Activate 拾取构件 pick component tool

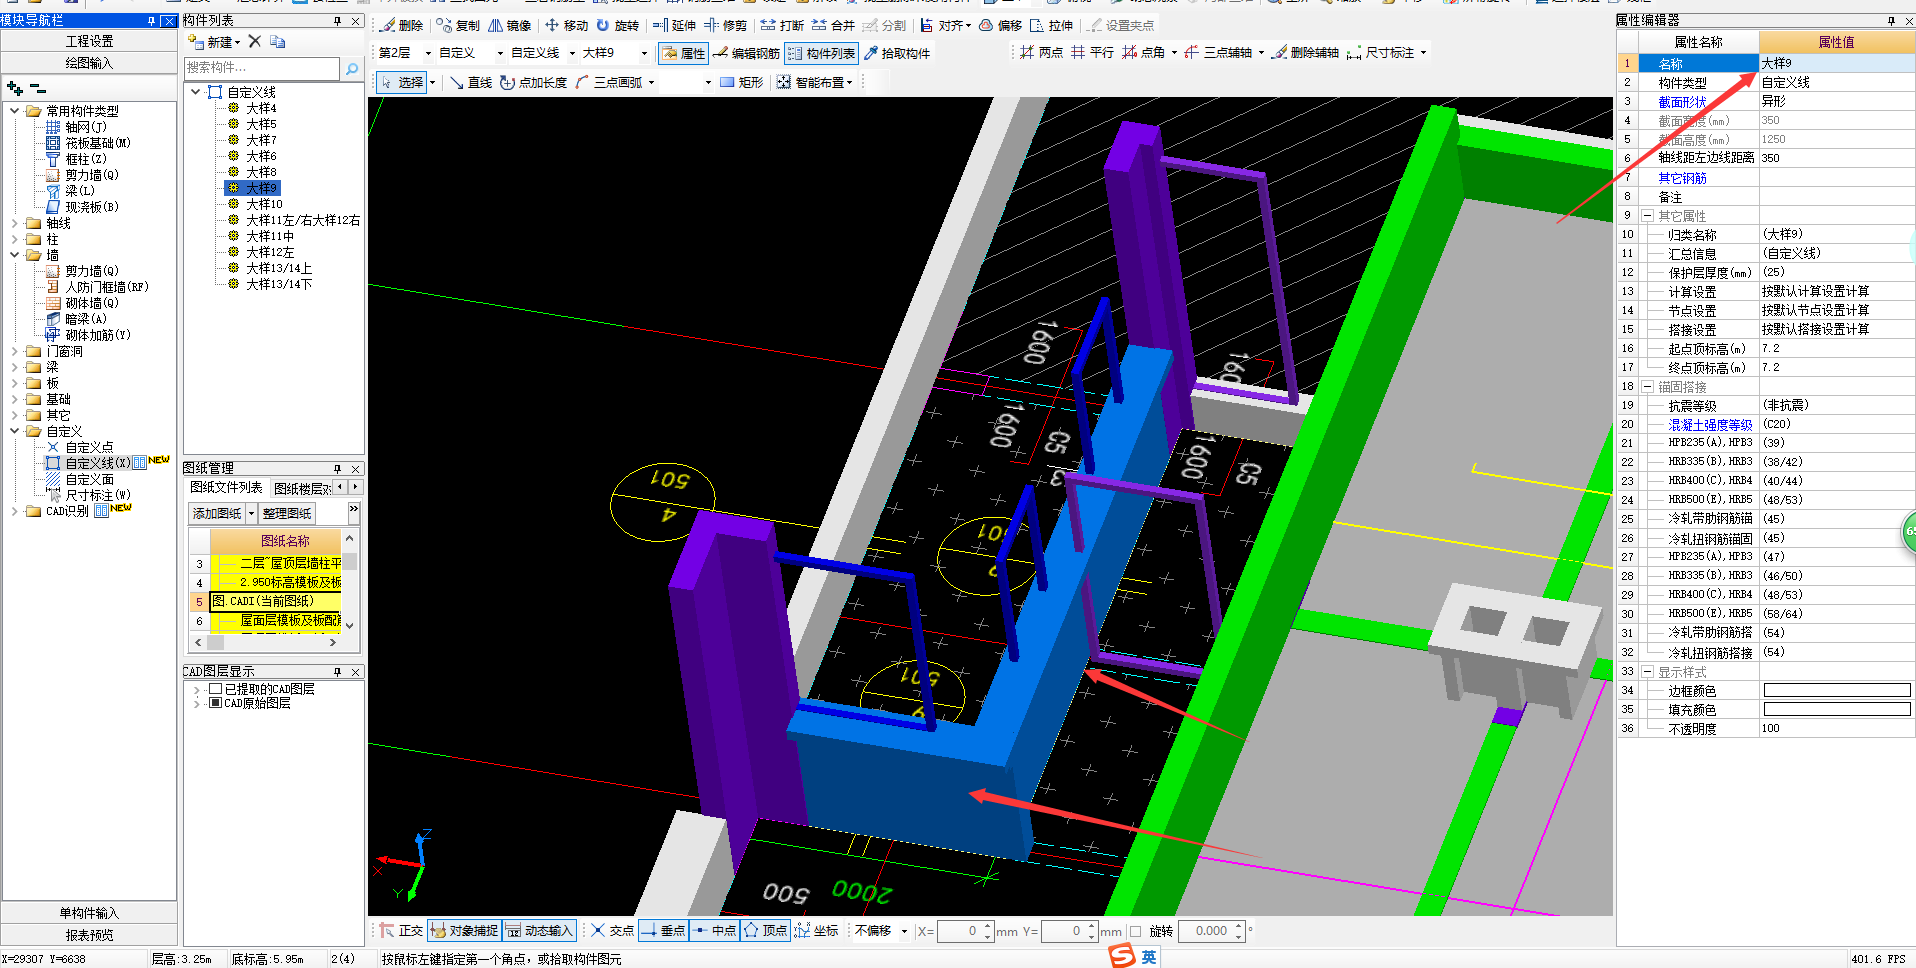click(897, 53)
